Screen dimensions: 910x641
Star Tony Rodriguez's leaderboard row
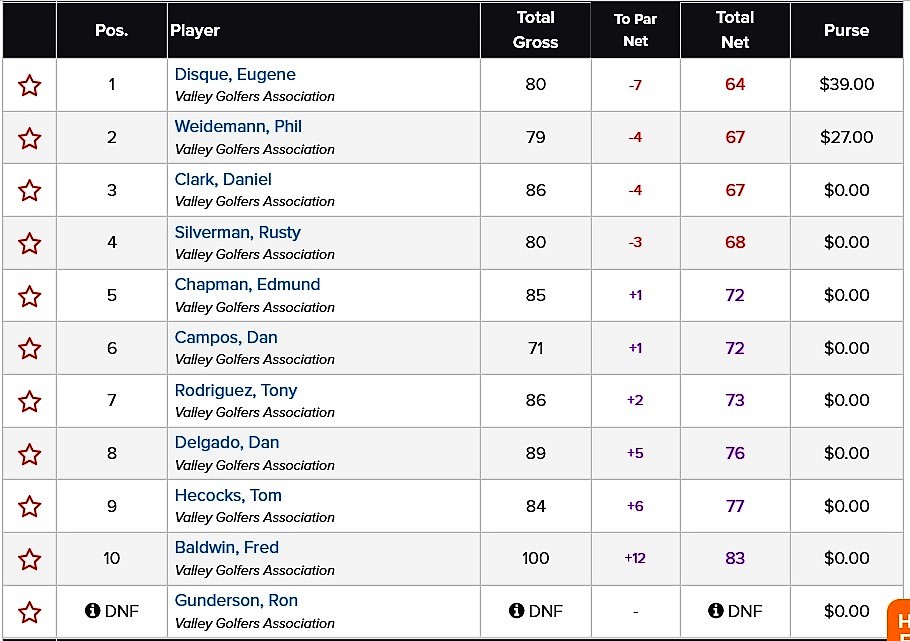[30, 401]
